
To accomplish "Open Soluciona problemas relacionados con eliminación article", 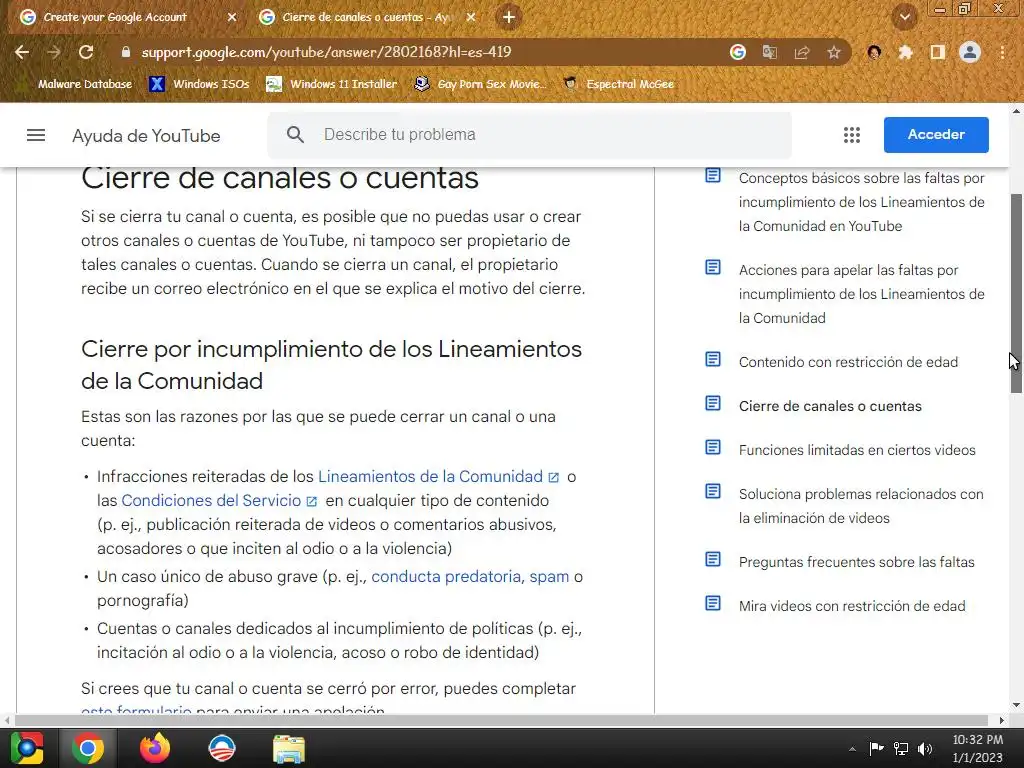I will click(861, 506).
